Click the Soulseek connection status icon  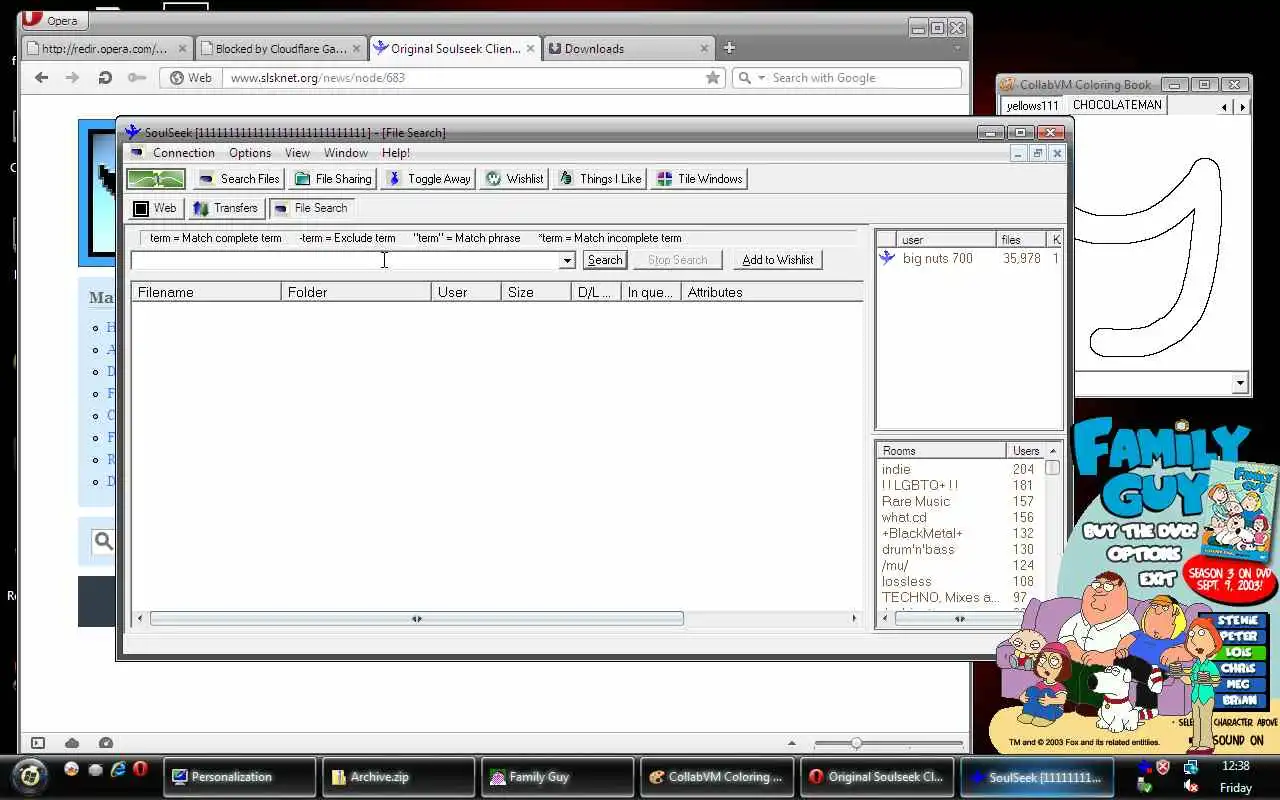pyautogui.click(x=155, y=179)
